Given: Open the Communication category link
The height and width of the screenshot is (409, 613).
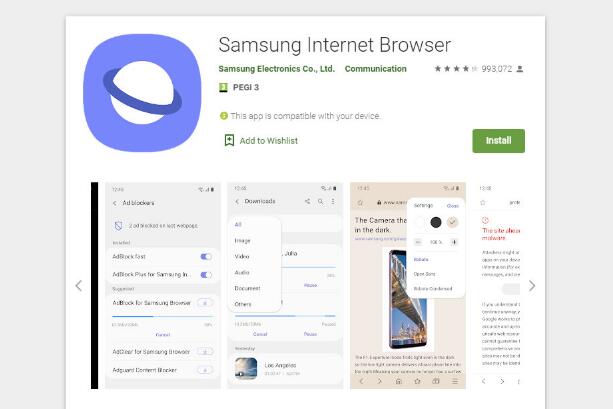Looking at the screenshot, I should pyautogui.click(x=376, y=69).
